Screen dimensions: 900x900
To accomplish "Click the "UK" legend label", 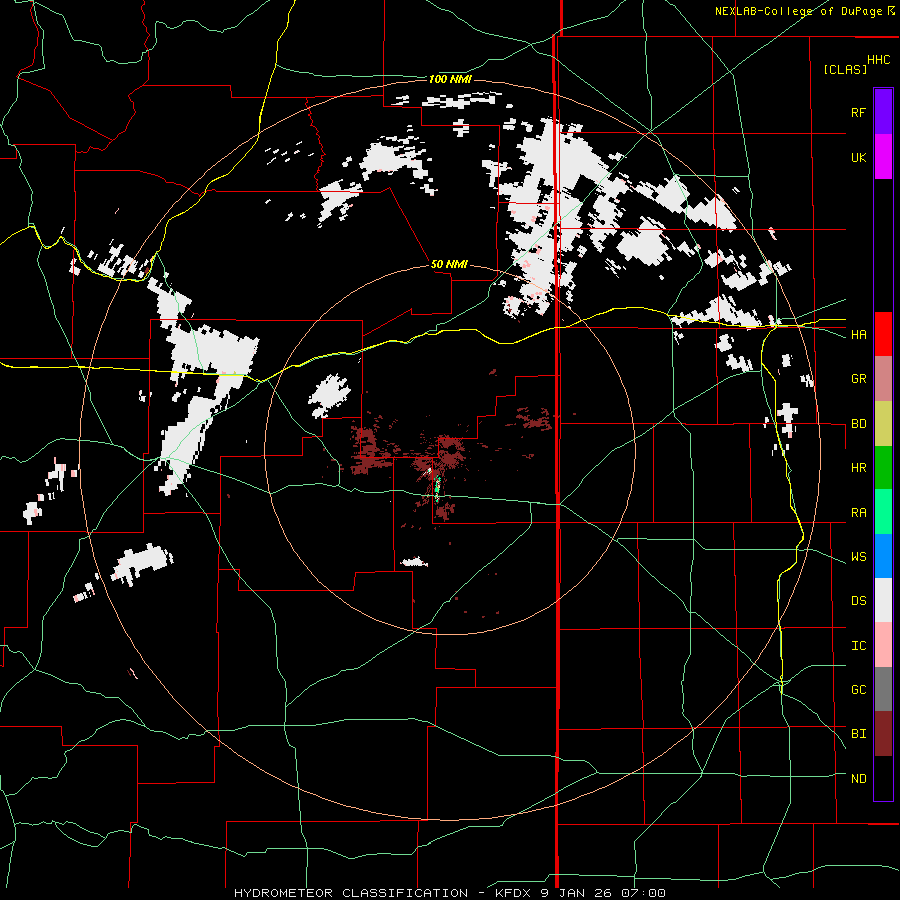I will click(x=858, y=157).
